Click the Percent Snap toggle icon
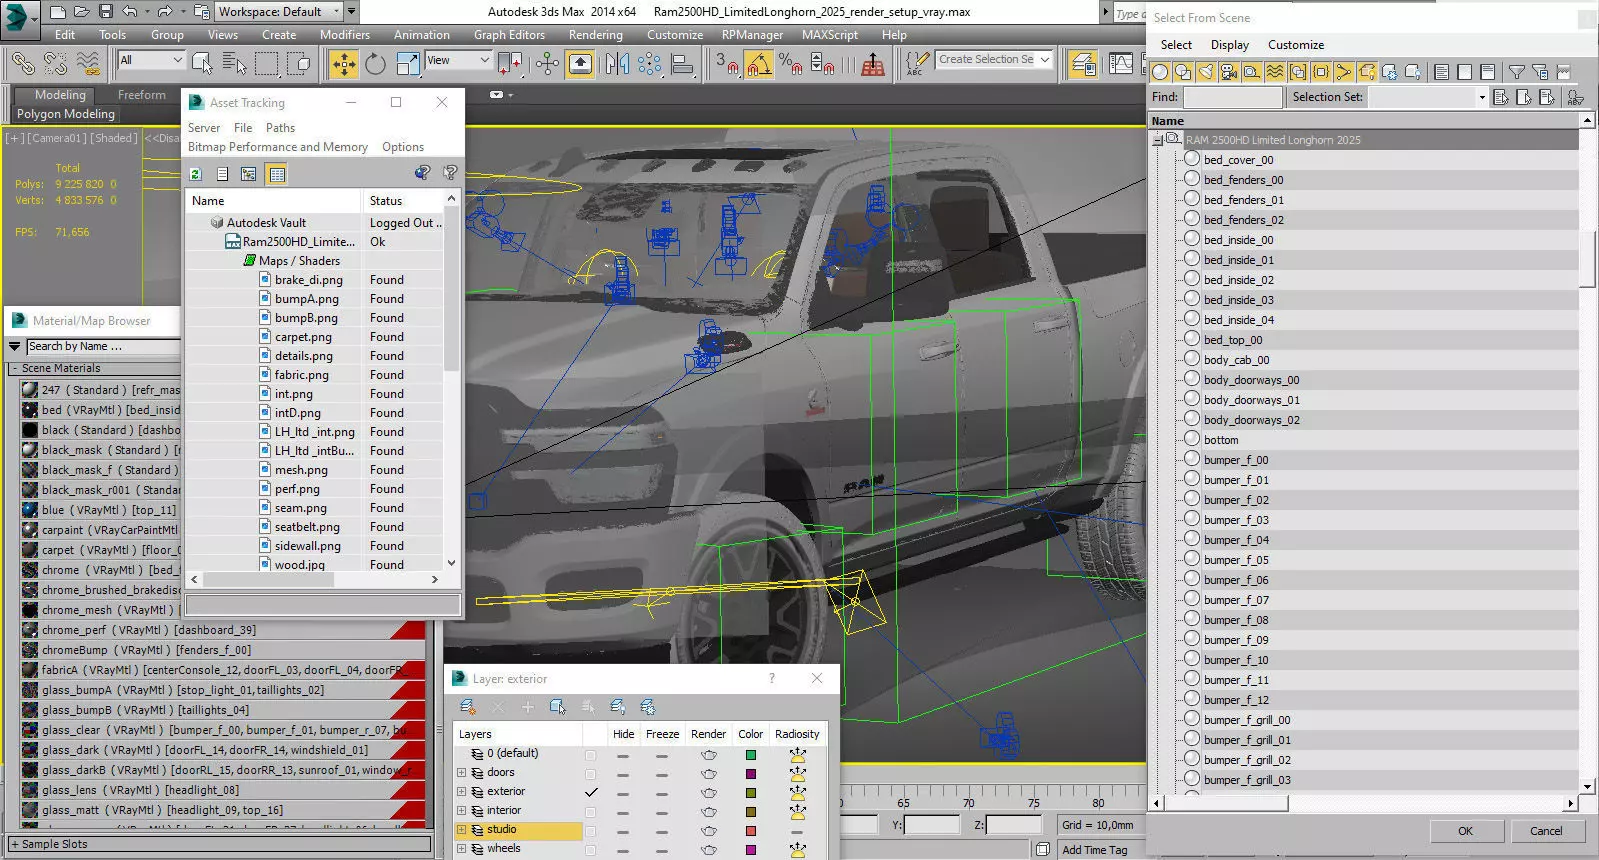 (x=790, y=64)
